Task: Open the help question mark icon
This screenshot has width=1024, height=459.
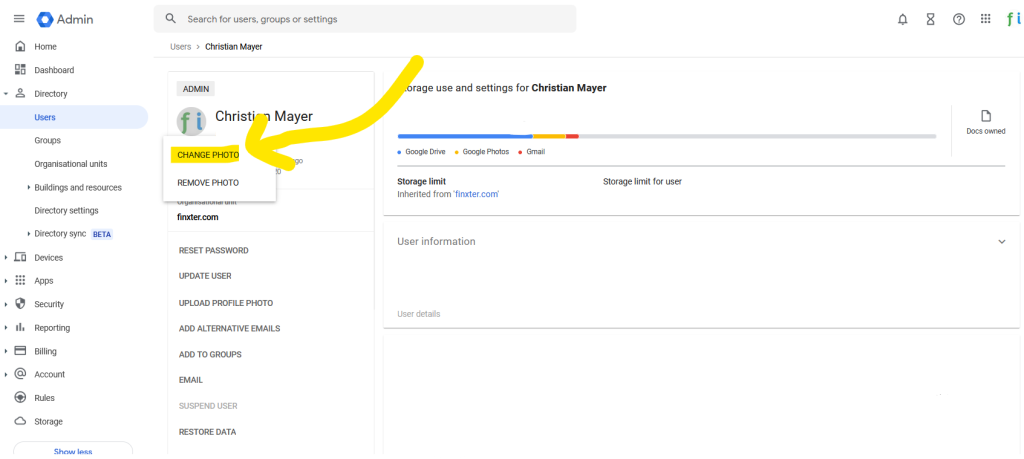Action: click(959, 19)
